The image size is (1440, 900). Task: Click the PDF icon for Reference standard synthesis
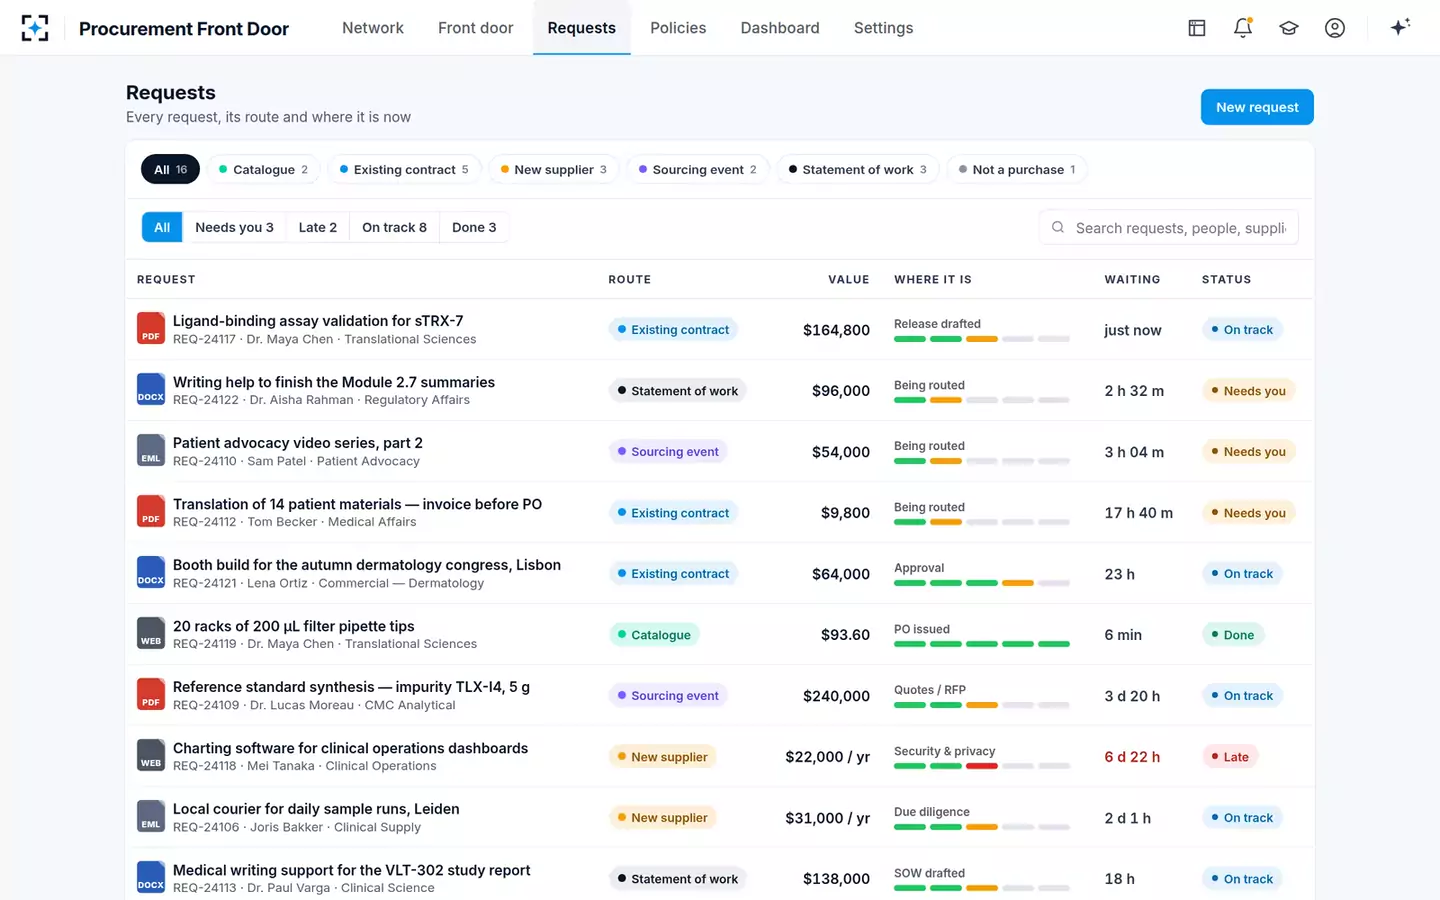[x=151, y=695]
